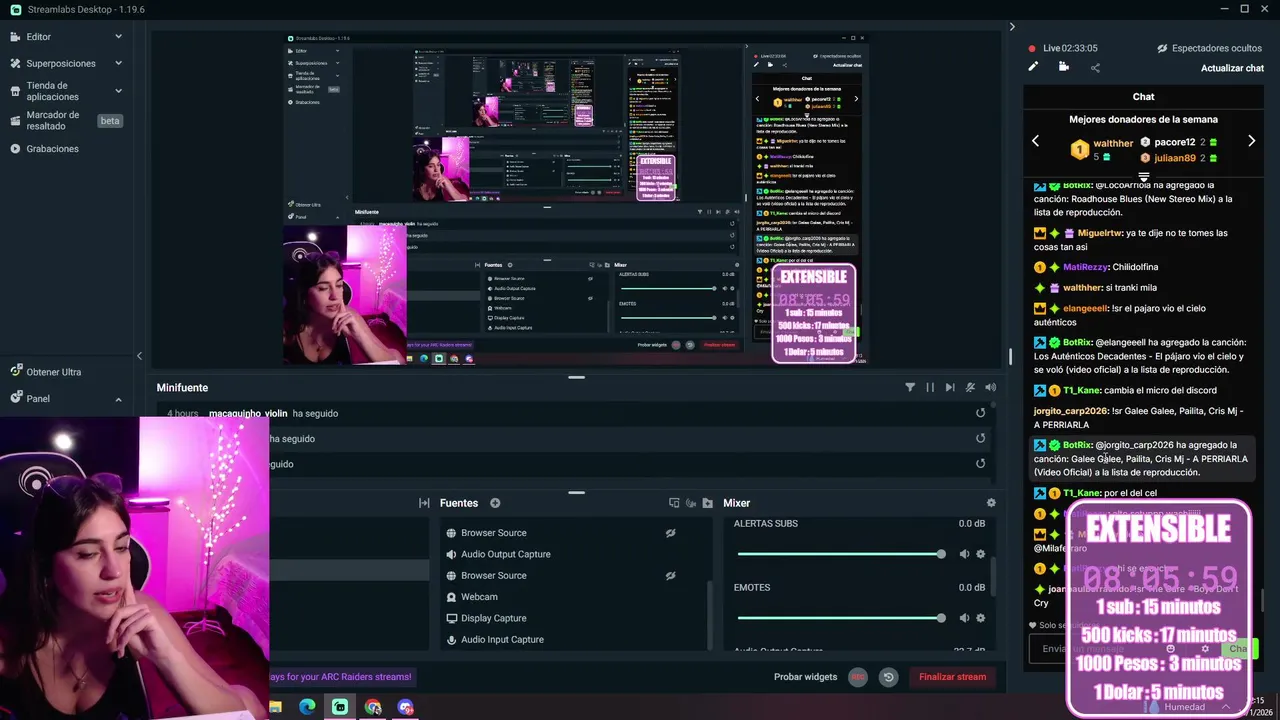1280x720 pixels.
Task: Click the audio monitor icon in Fuentes header
Action: click(691, 503)
